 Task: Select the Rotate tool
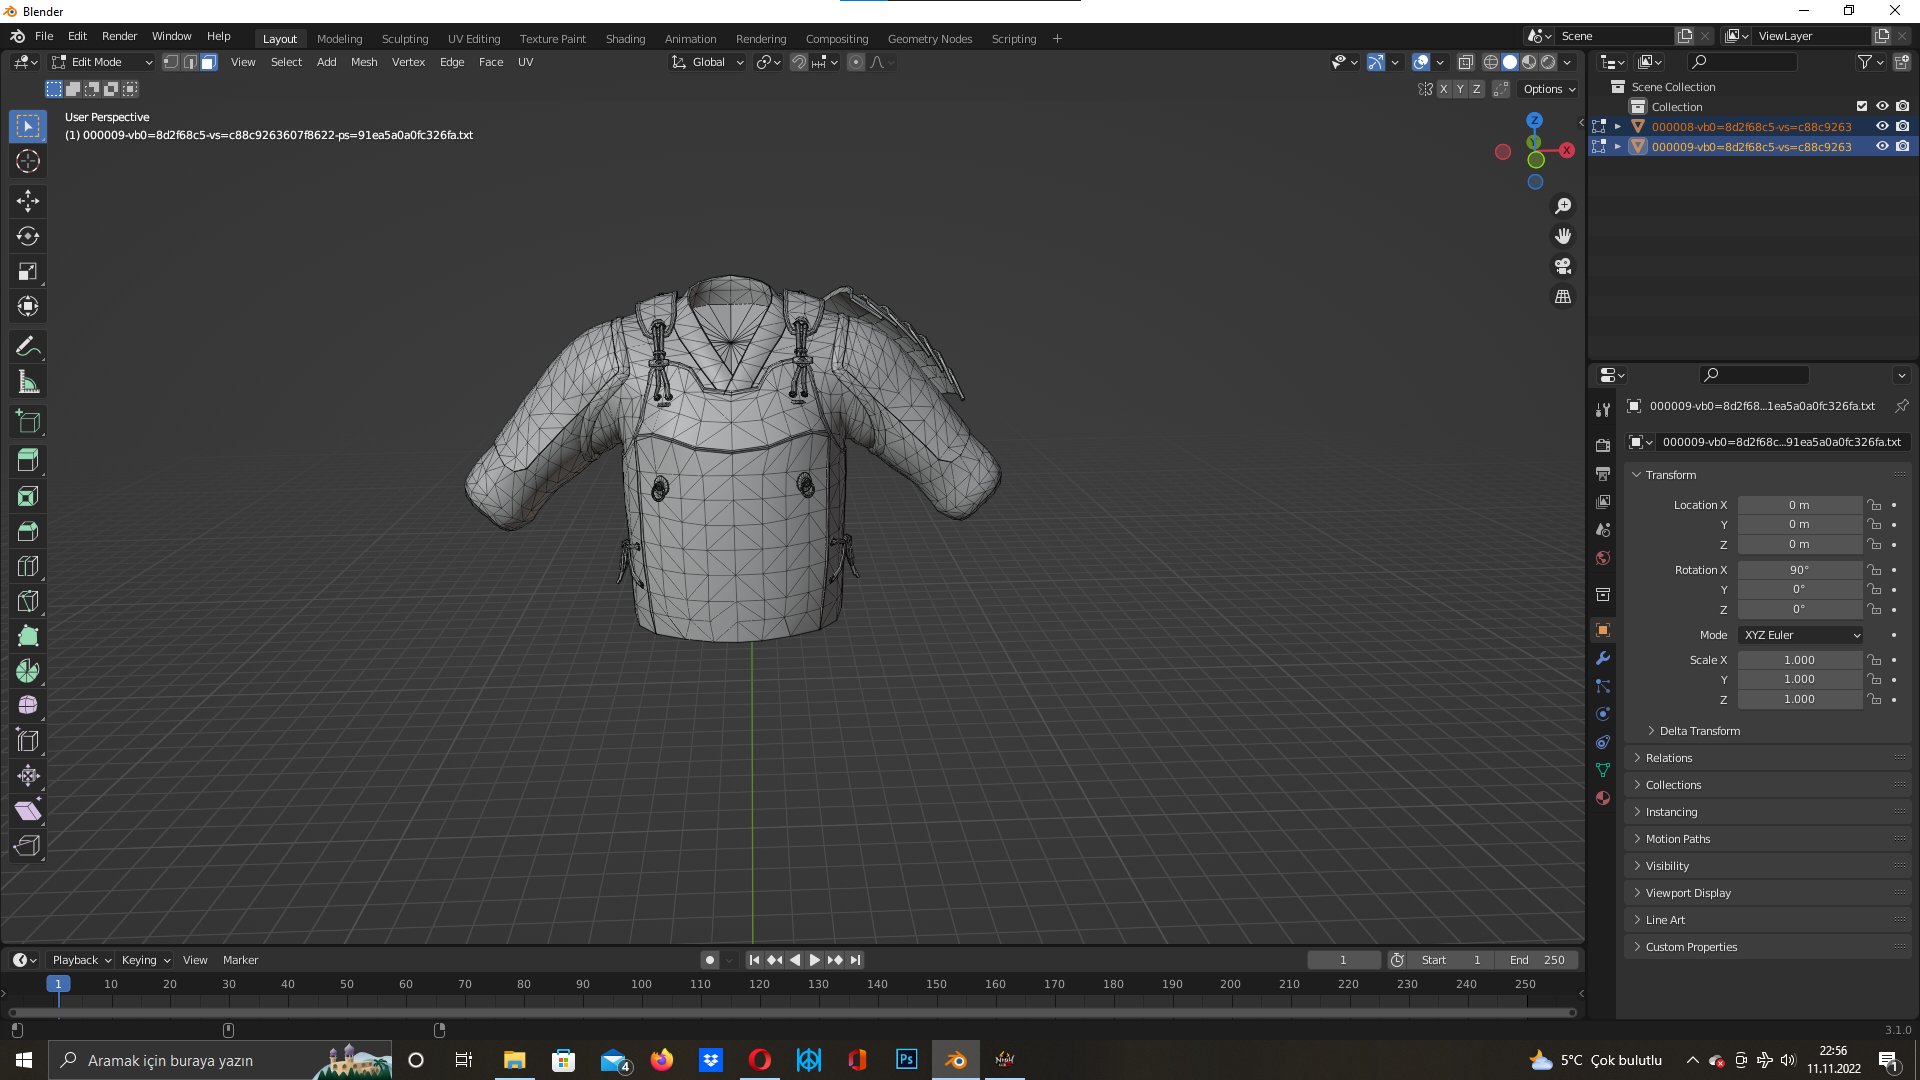tap(28, 236)
